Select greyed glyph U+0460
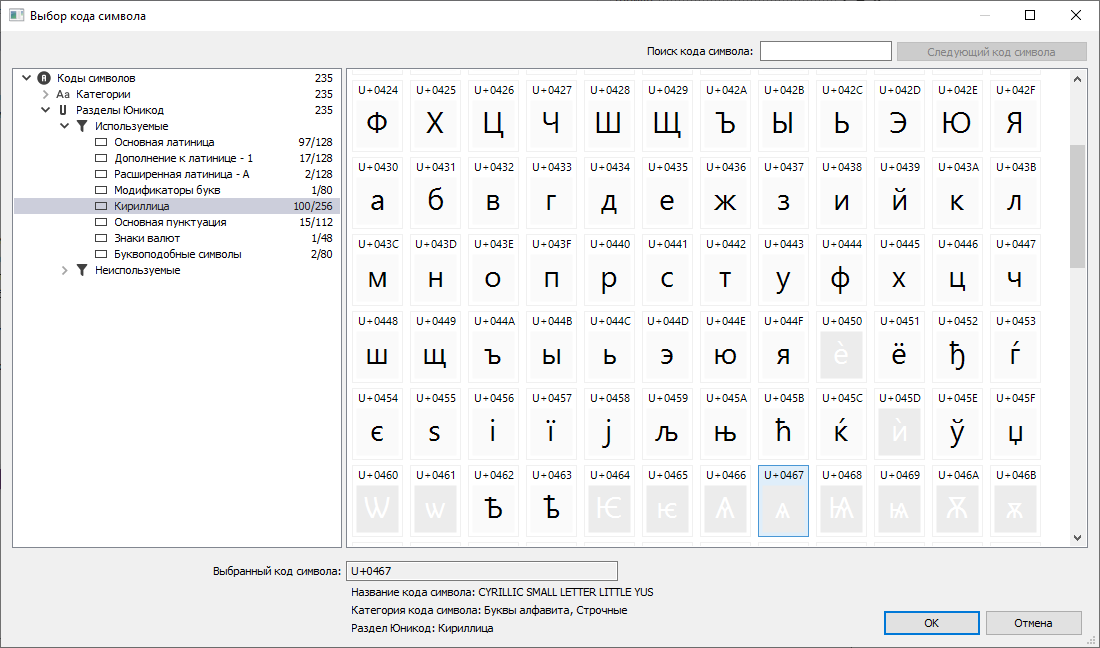Viewport: 1100px width, 648px height. (377, 501)
